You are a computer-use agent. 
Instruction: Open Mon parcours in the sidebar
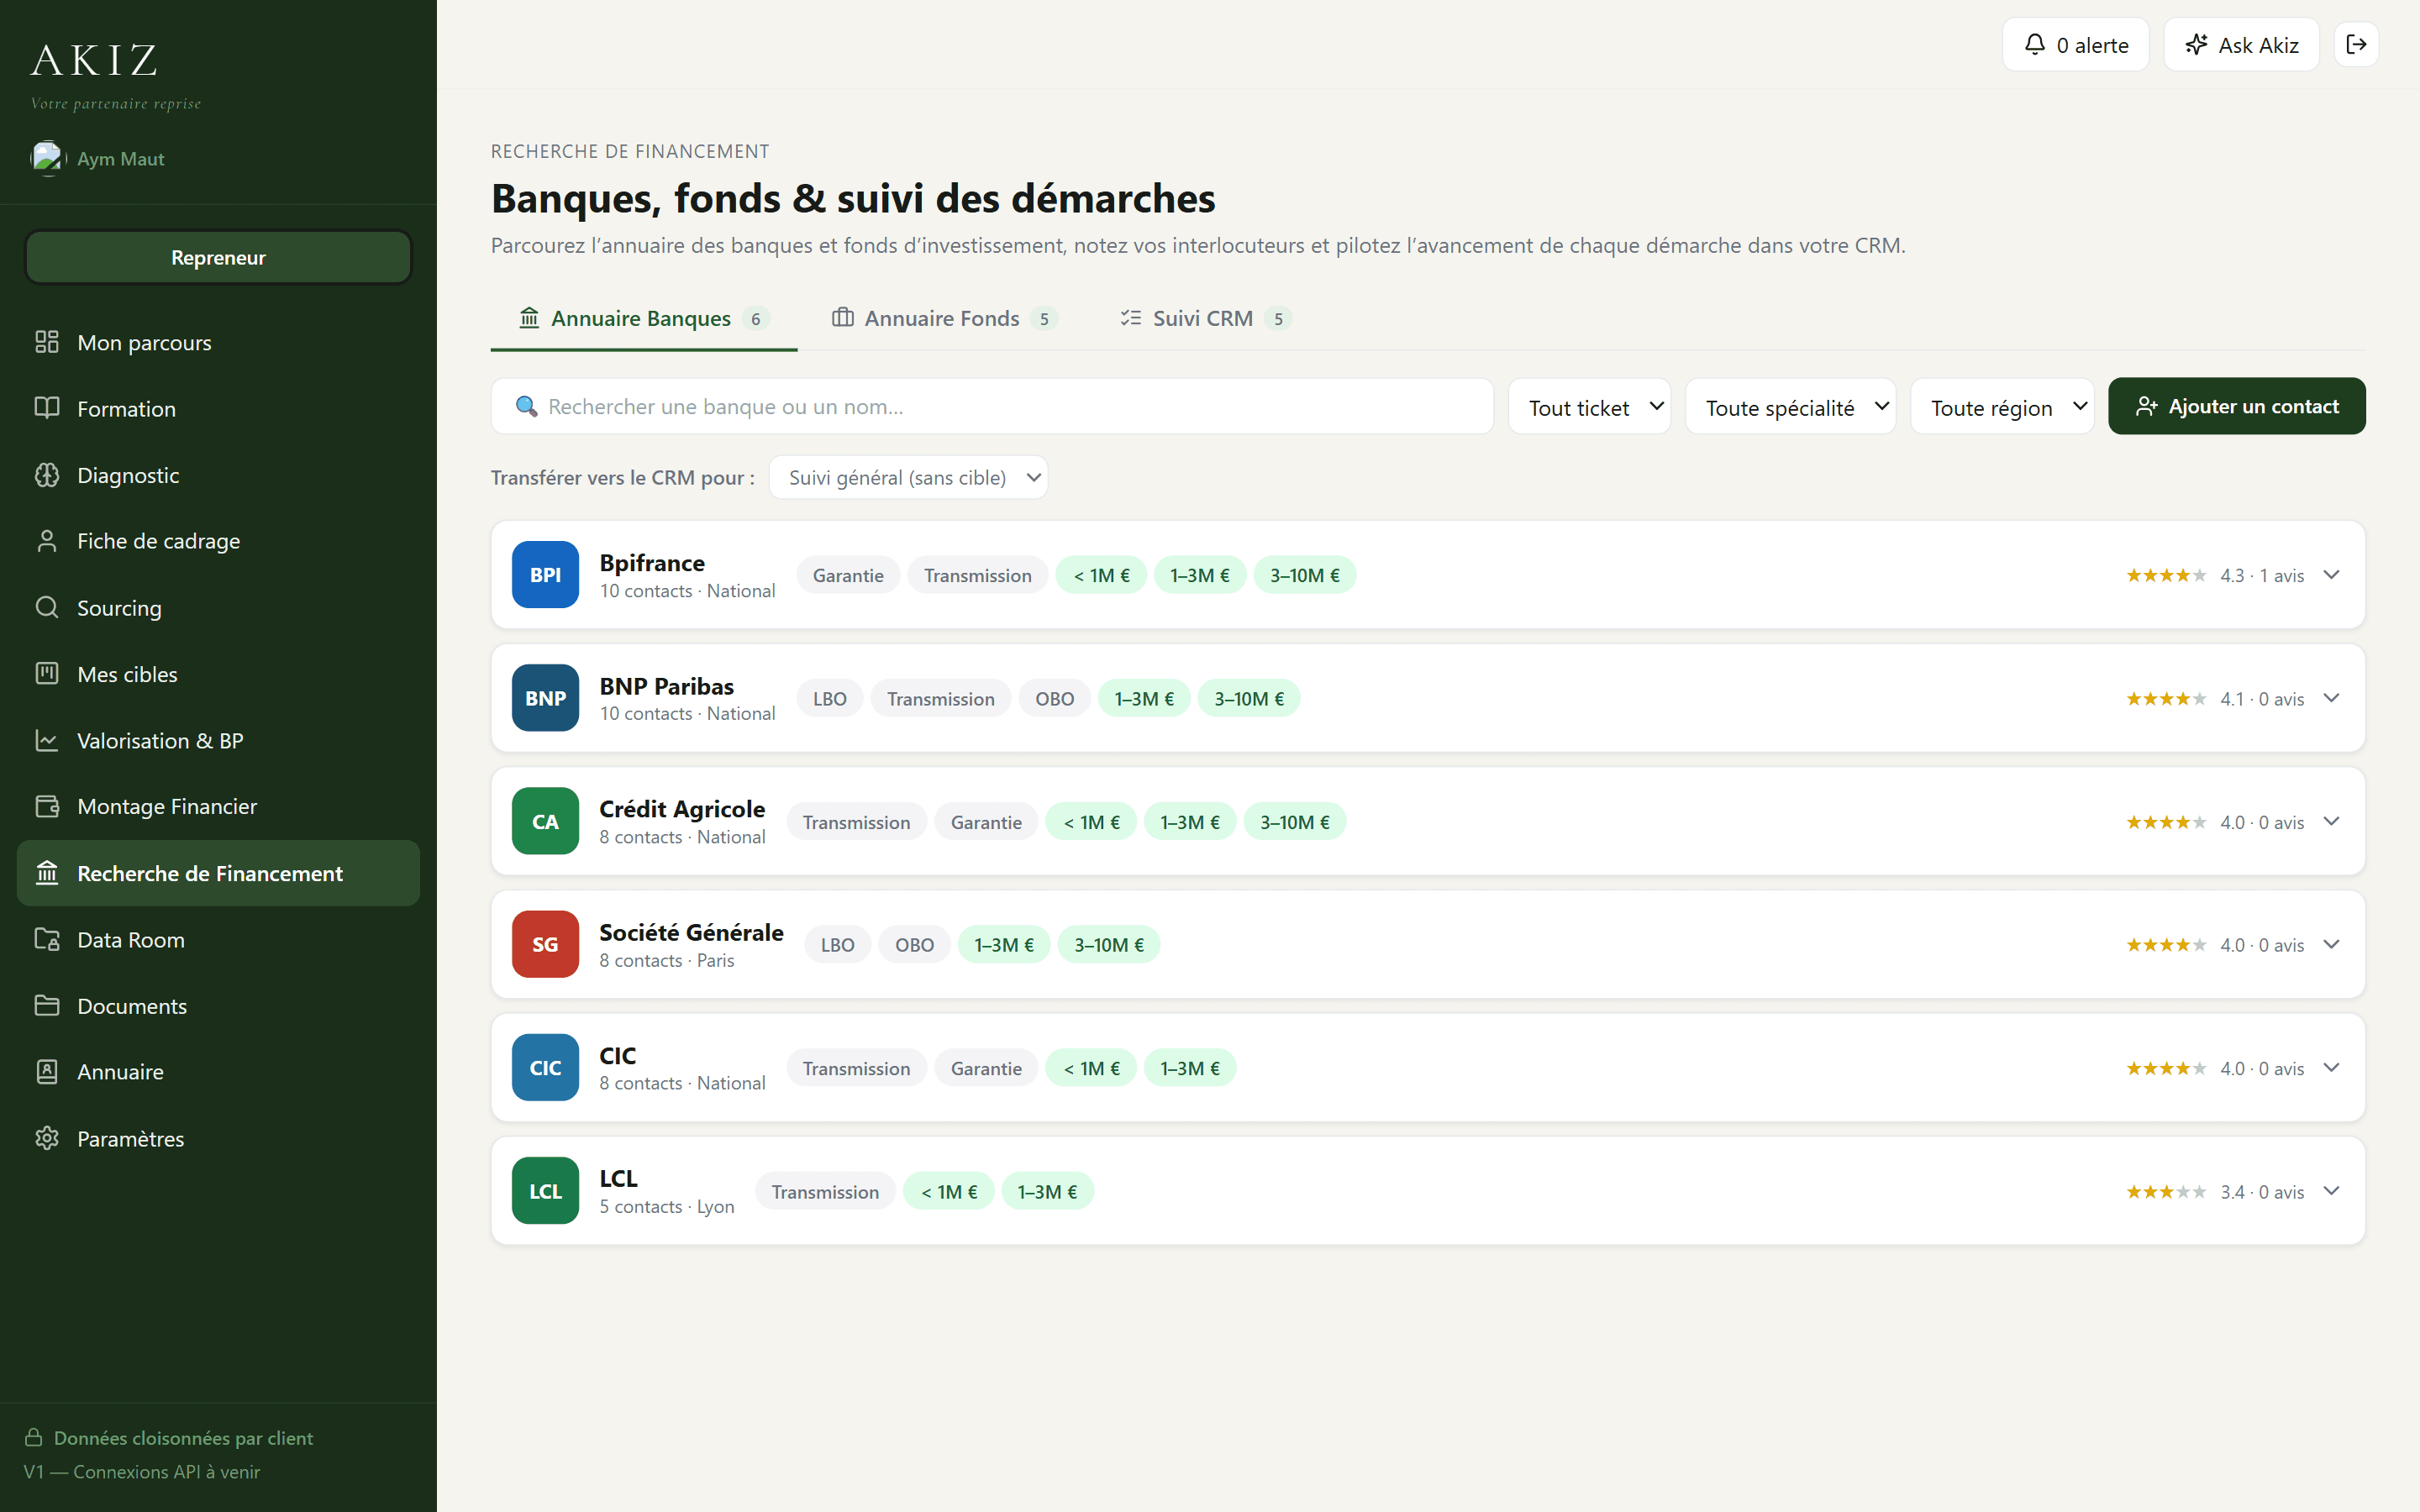218,342
